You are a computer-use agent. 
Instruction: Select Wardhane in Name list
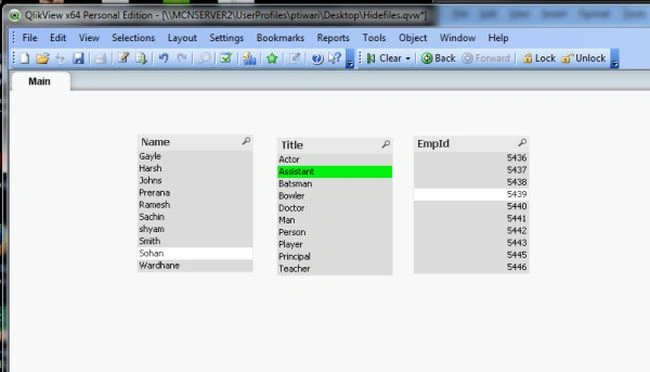[195, 265]
